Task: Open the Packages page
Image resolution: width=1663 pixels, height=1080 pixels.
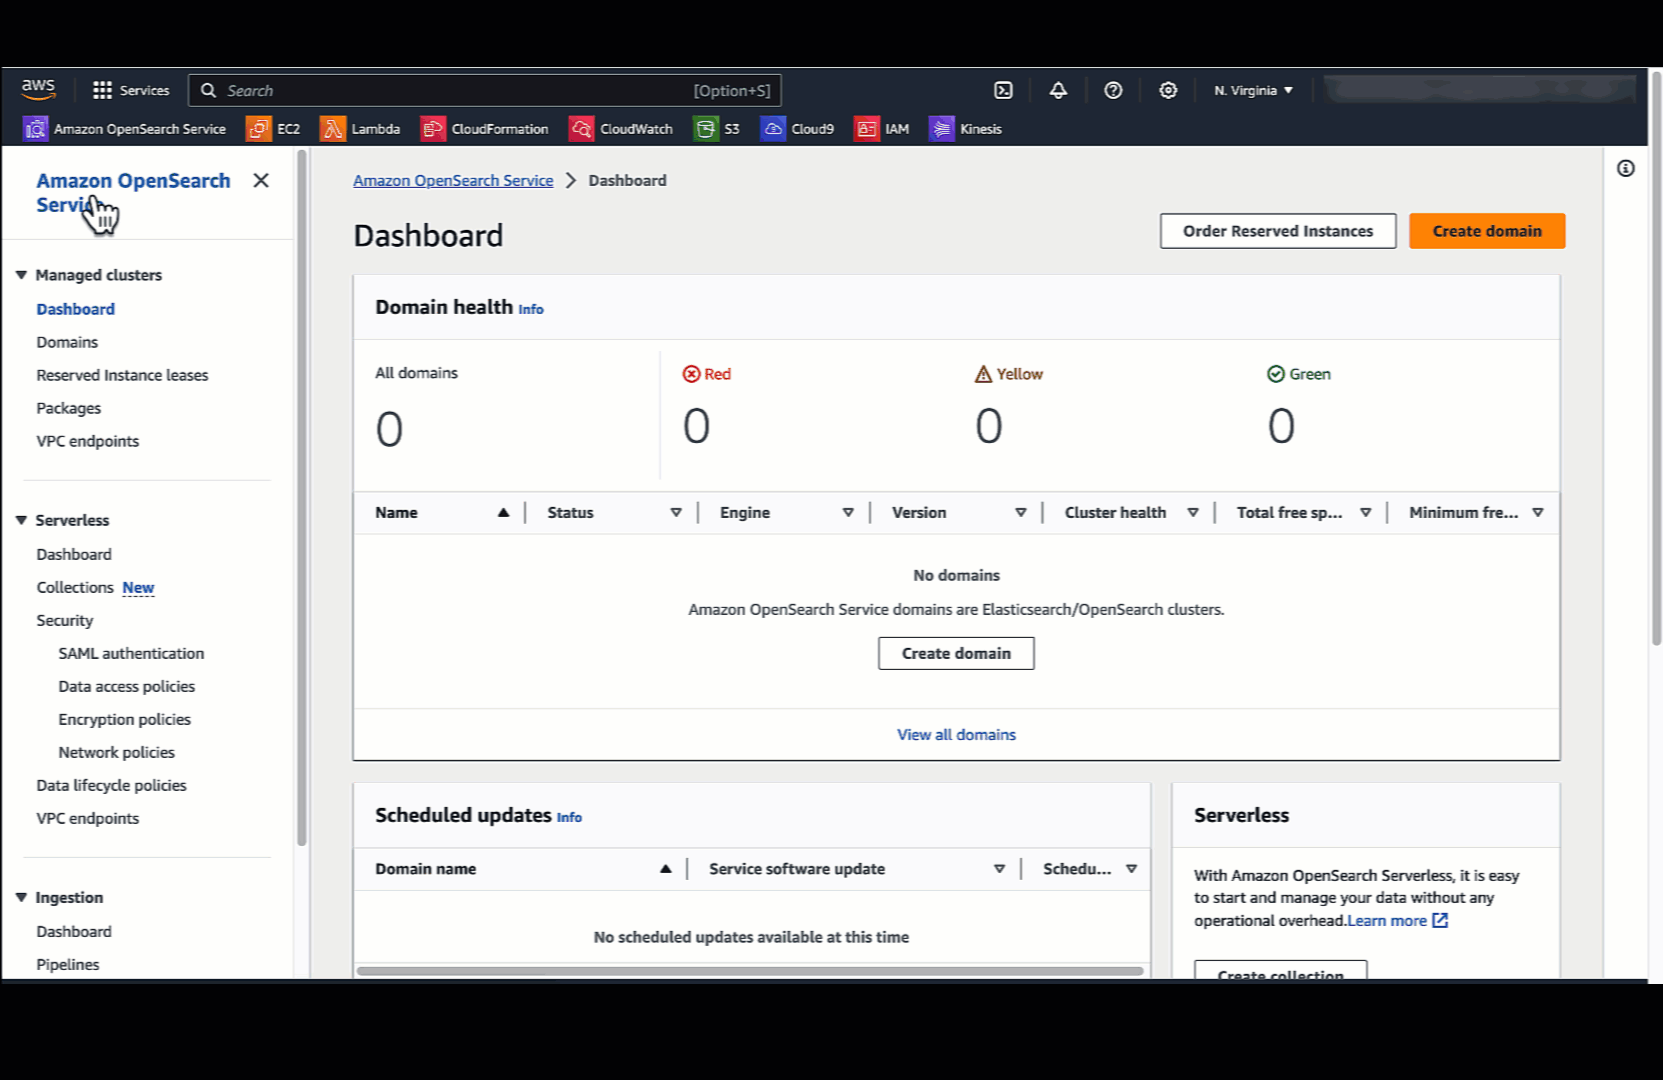Action: point(69,408)
